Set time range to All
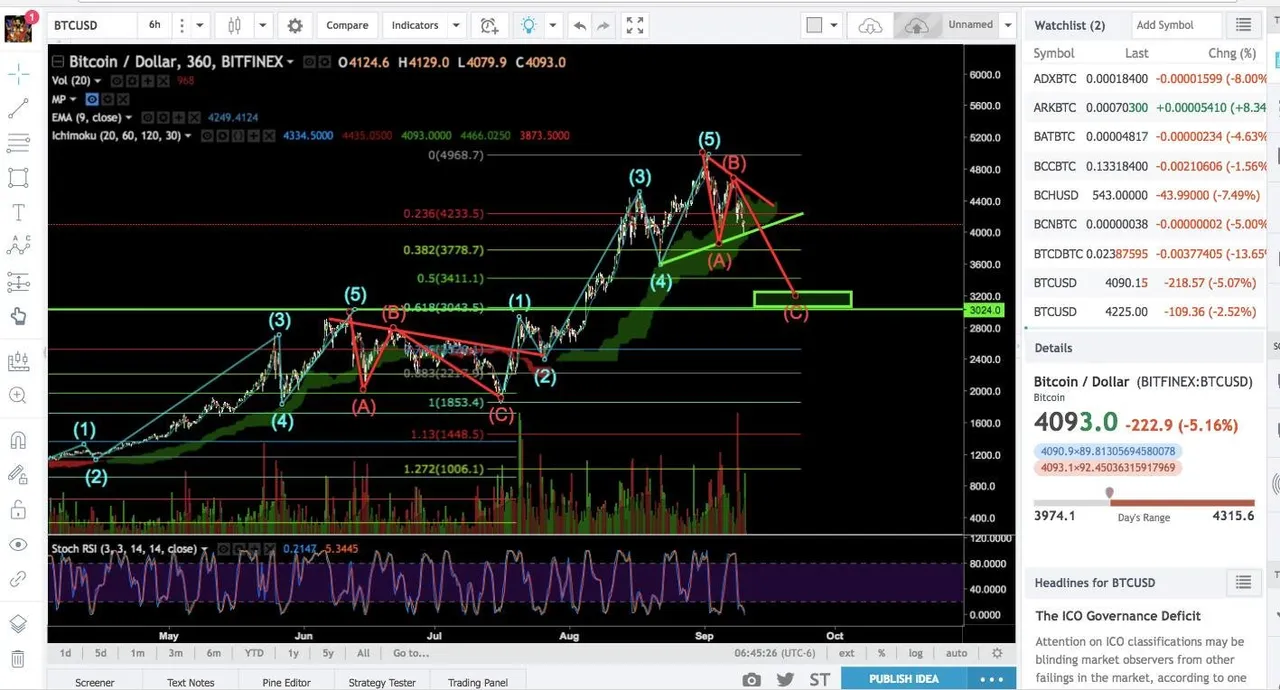 (363, 653)
